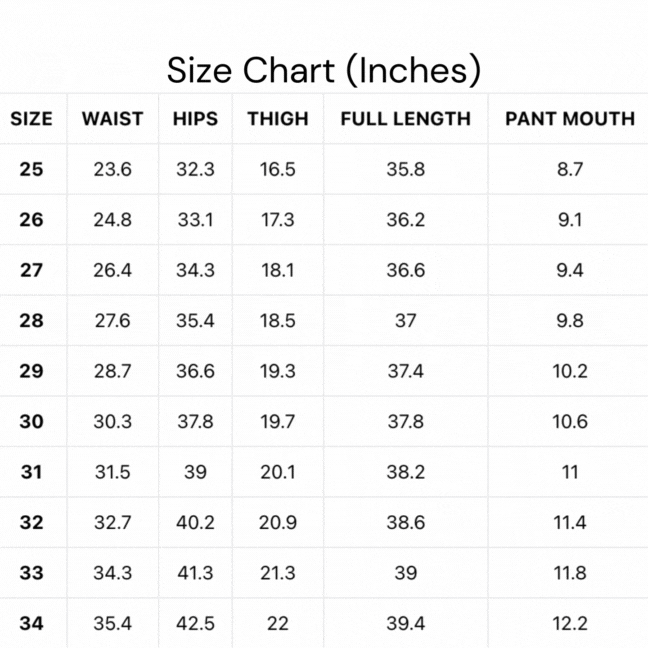Select the waist value 32.7

(x=112, y=523)
